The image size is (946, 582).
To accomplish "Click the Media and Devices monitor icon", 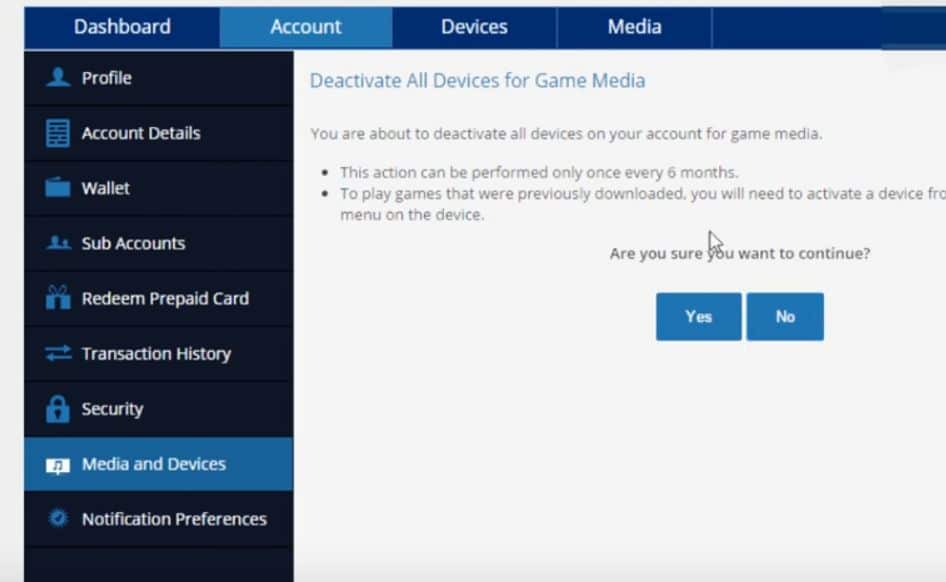I will [58, 465].
